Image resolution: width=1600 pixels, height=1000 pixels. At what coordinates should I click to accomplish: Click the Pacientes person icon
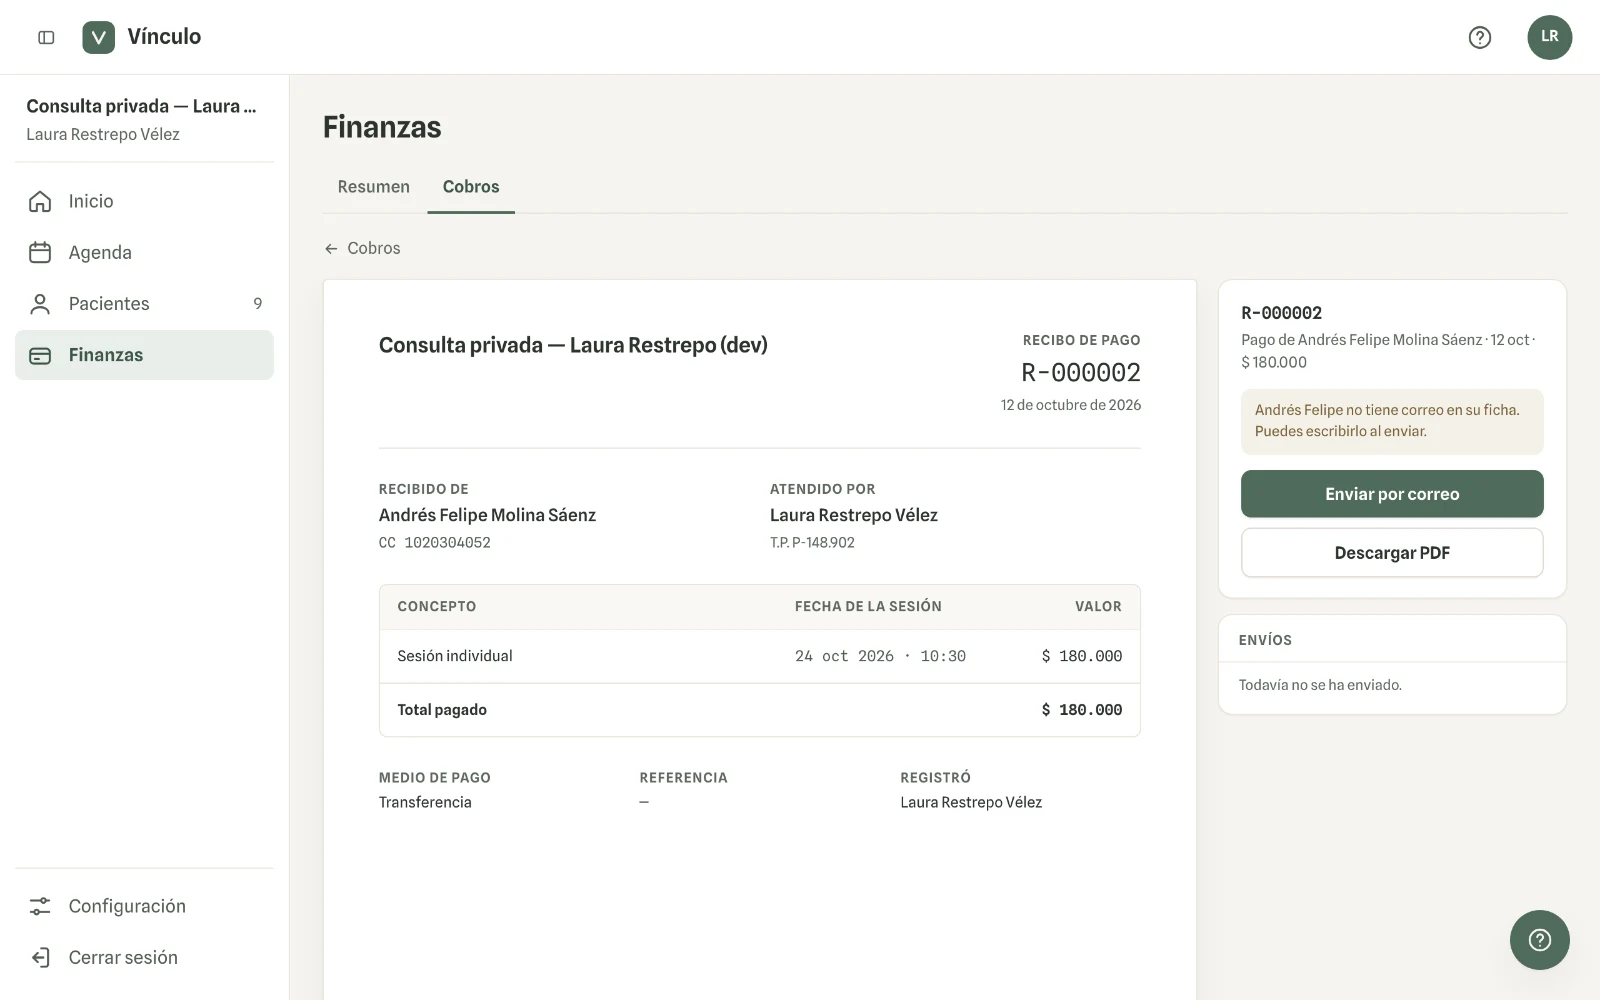coord(40,304)
